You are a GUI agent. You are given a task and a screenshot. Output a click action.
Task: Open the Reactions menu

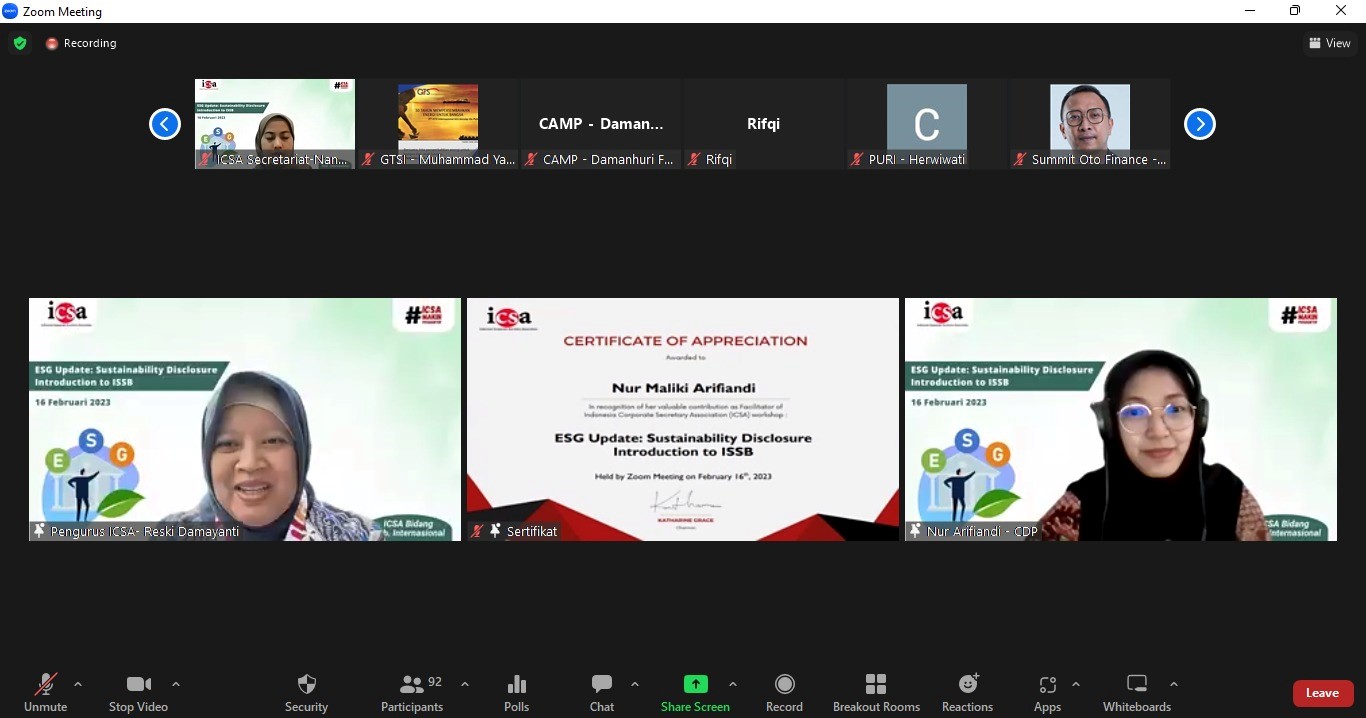pos(967,692)
